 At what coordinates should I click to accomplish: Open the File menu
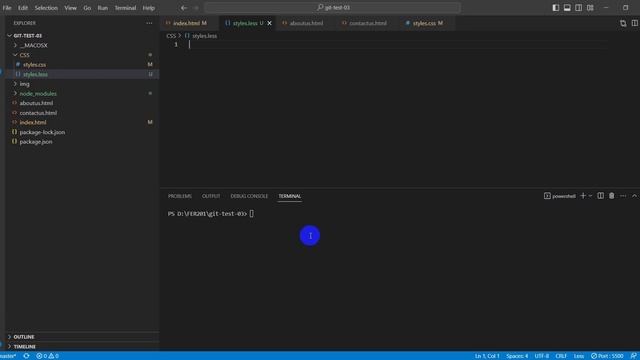click(x=7, y=8)
